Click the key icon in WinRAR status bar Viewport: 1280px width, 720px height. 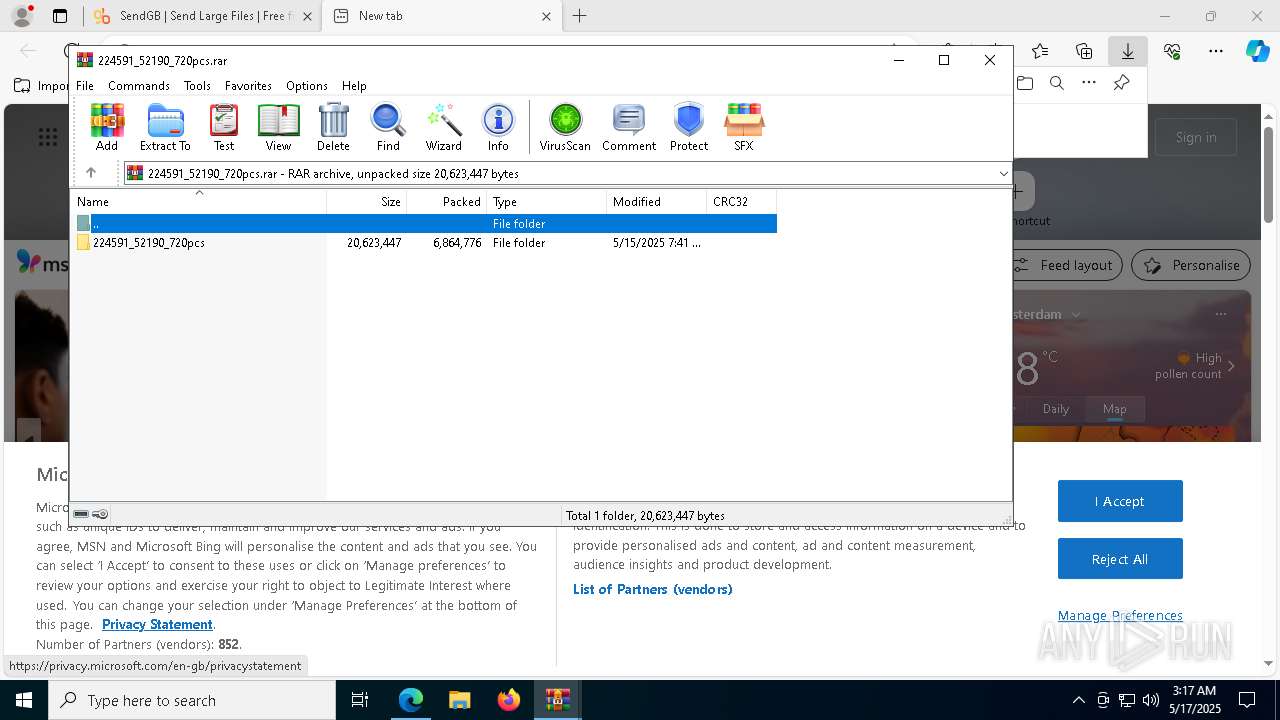click(x=100, y=514)
